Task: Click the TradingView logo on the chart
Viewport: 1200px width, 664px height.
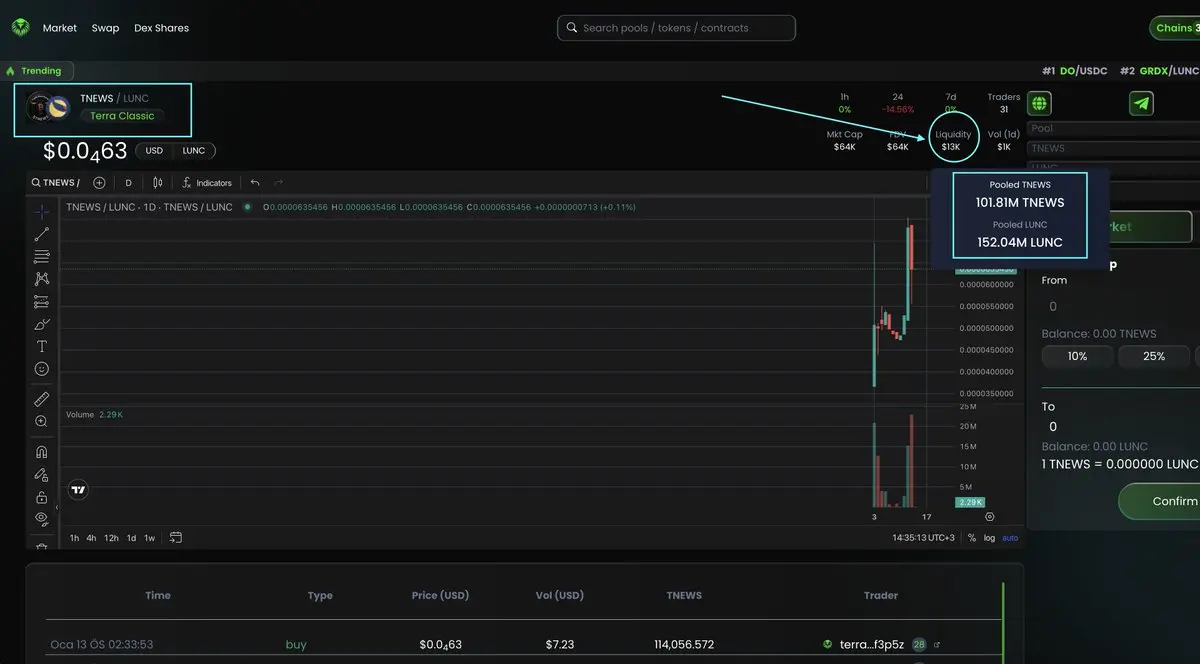Action: [78, 490]
